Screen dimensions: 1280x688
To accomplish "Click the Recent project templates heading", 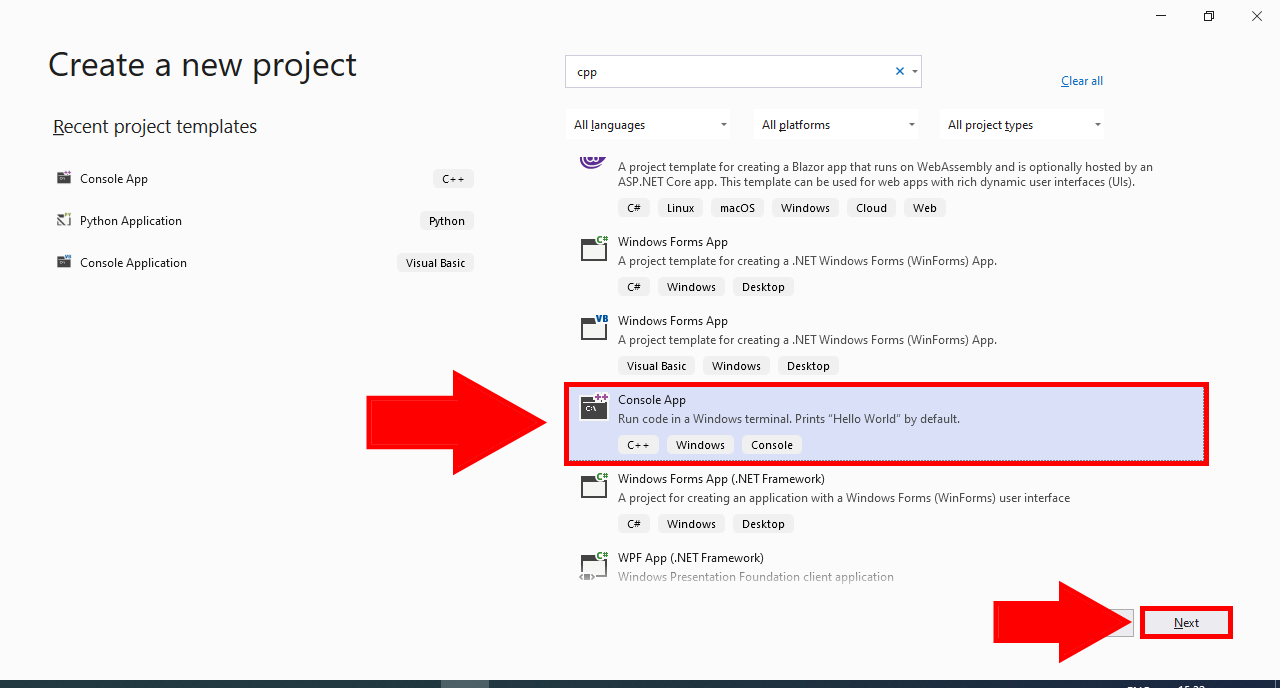I will (155, 127).
